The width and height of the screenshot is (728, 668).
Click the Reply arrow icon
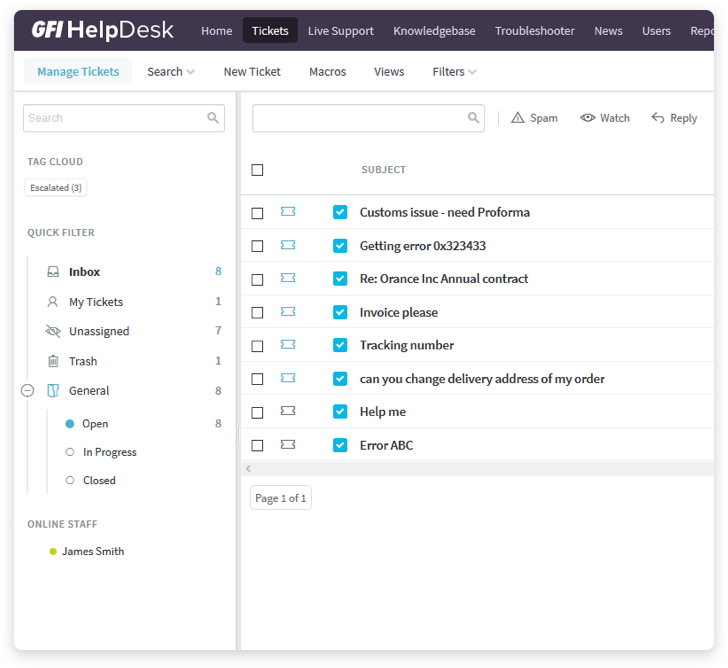pos(658,118)
